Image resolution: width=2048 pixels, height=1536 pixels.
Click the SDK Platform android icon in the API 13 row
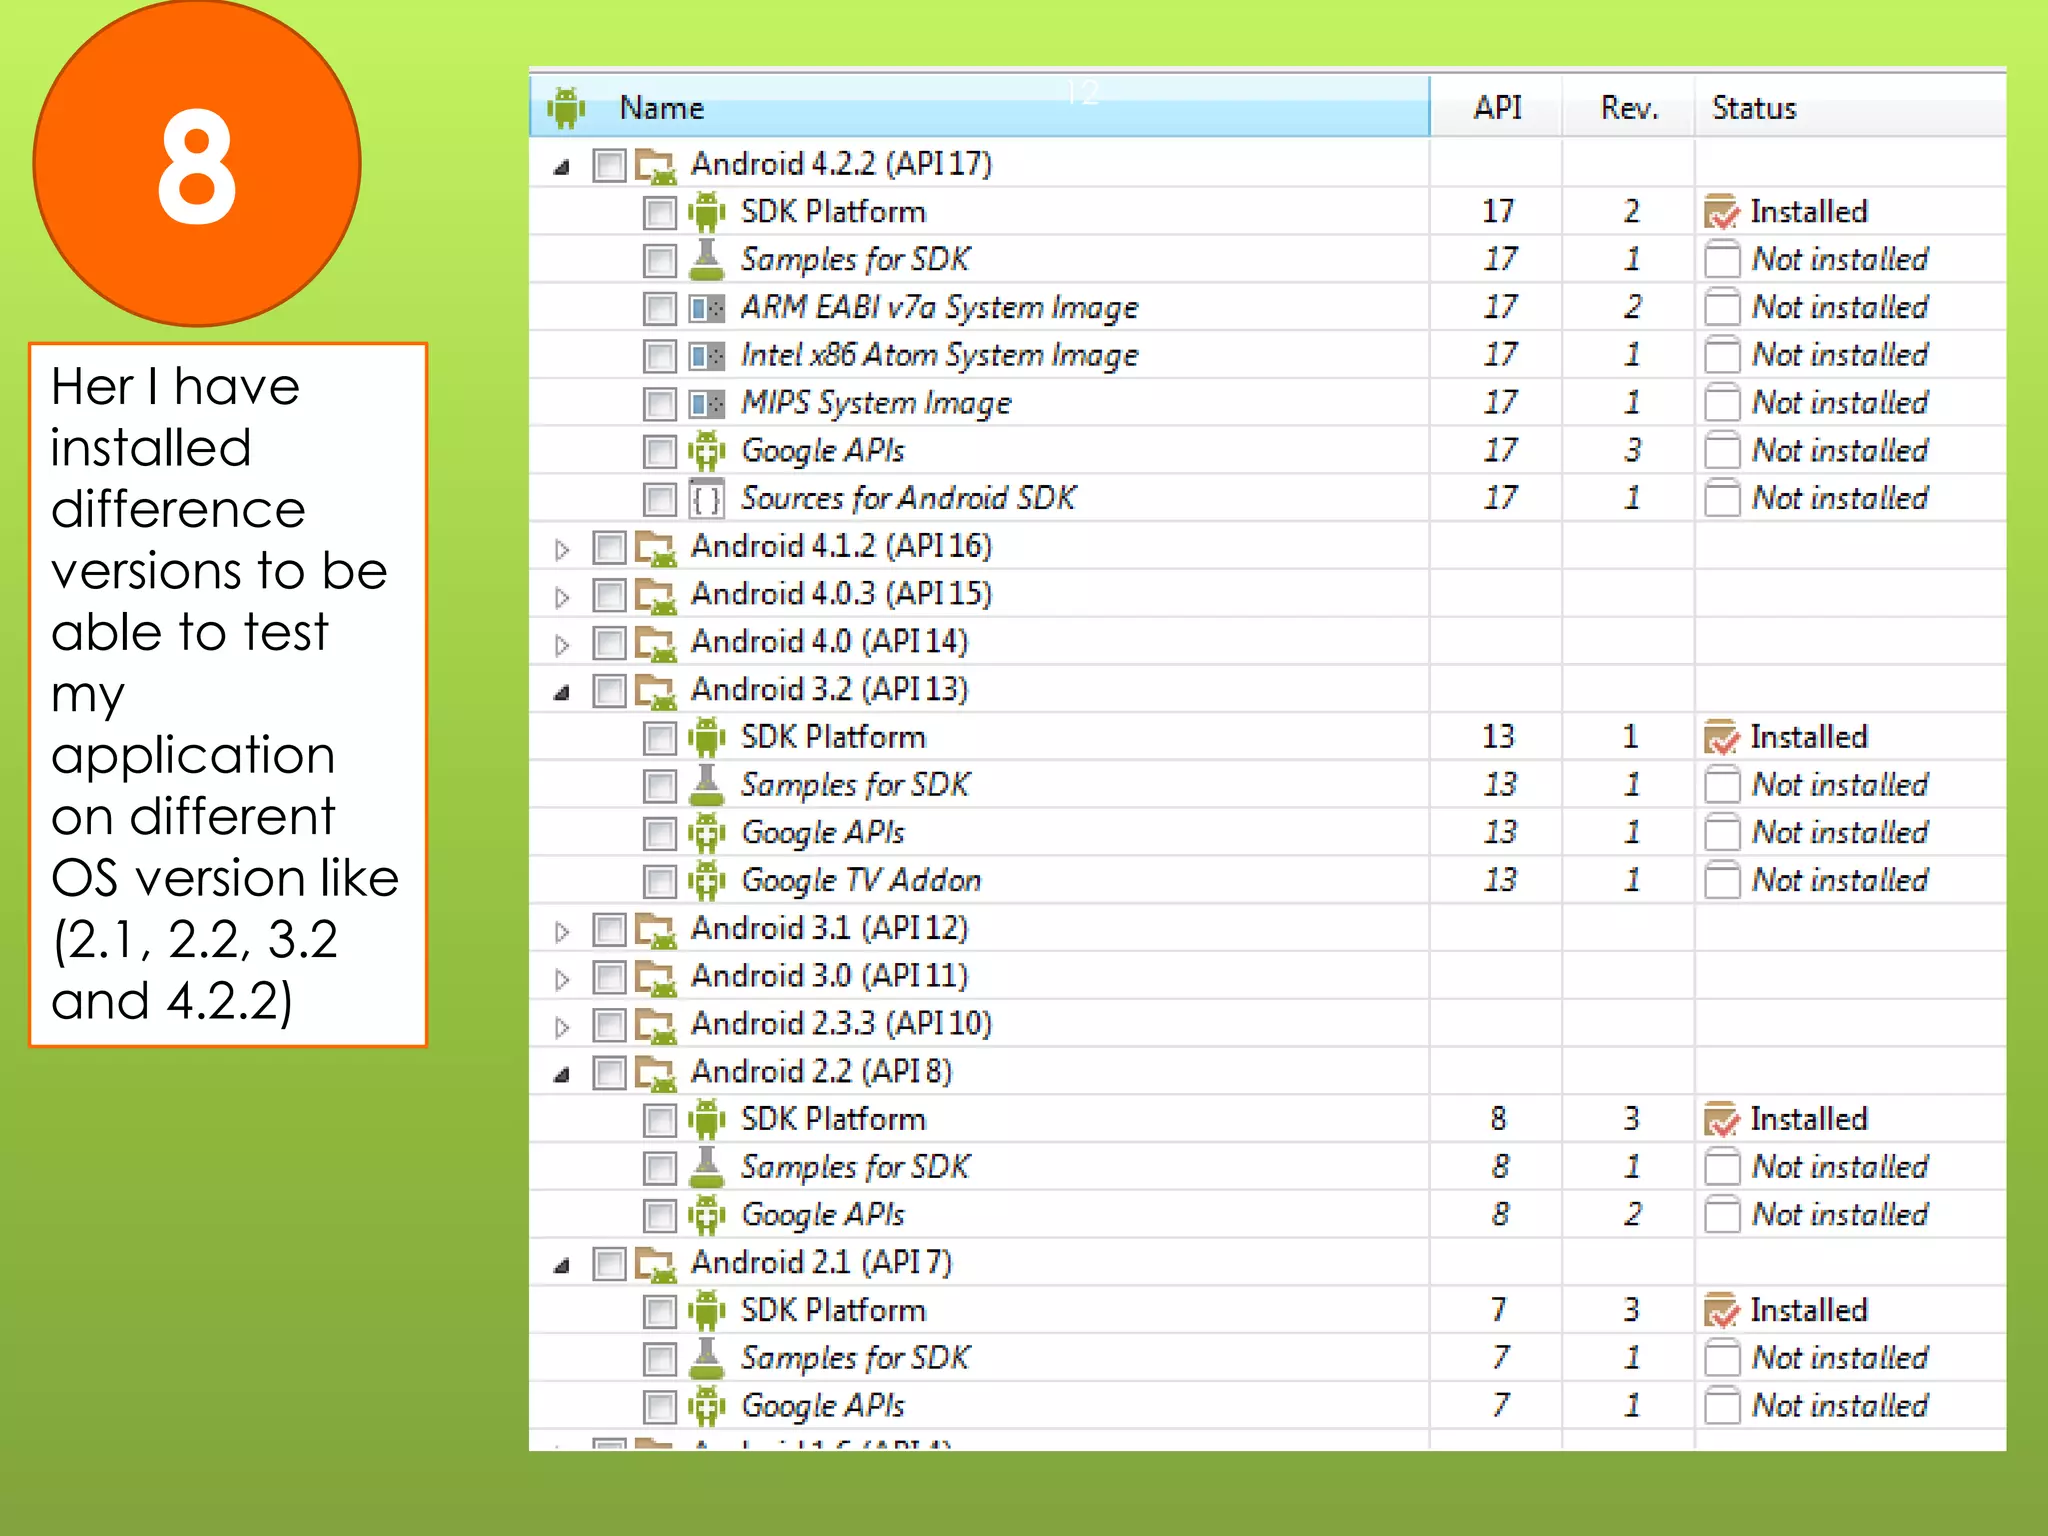(x=707, y=738)
